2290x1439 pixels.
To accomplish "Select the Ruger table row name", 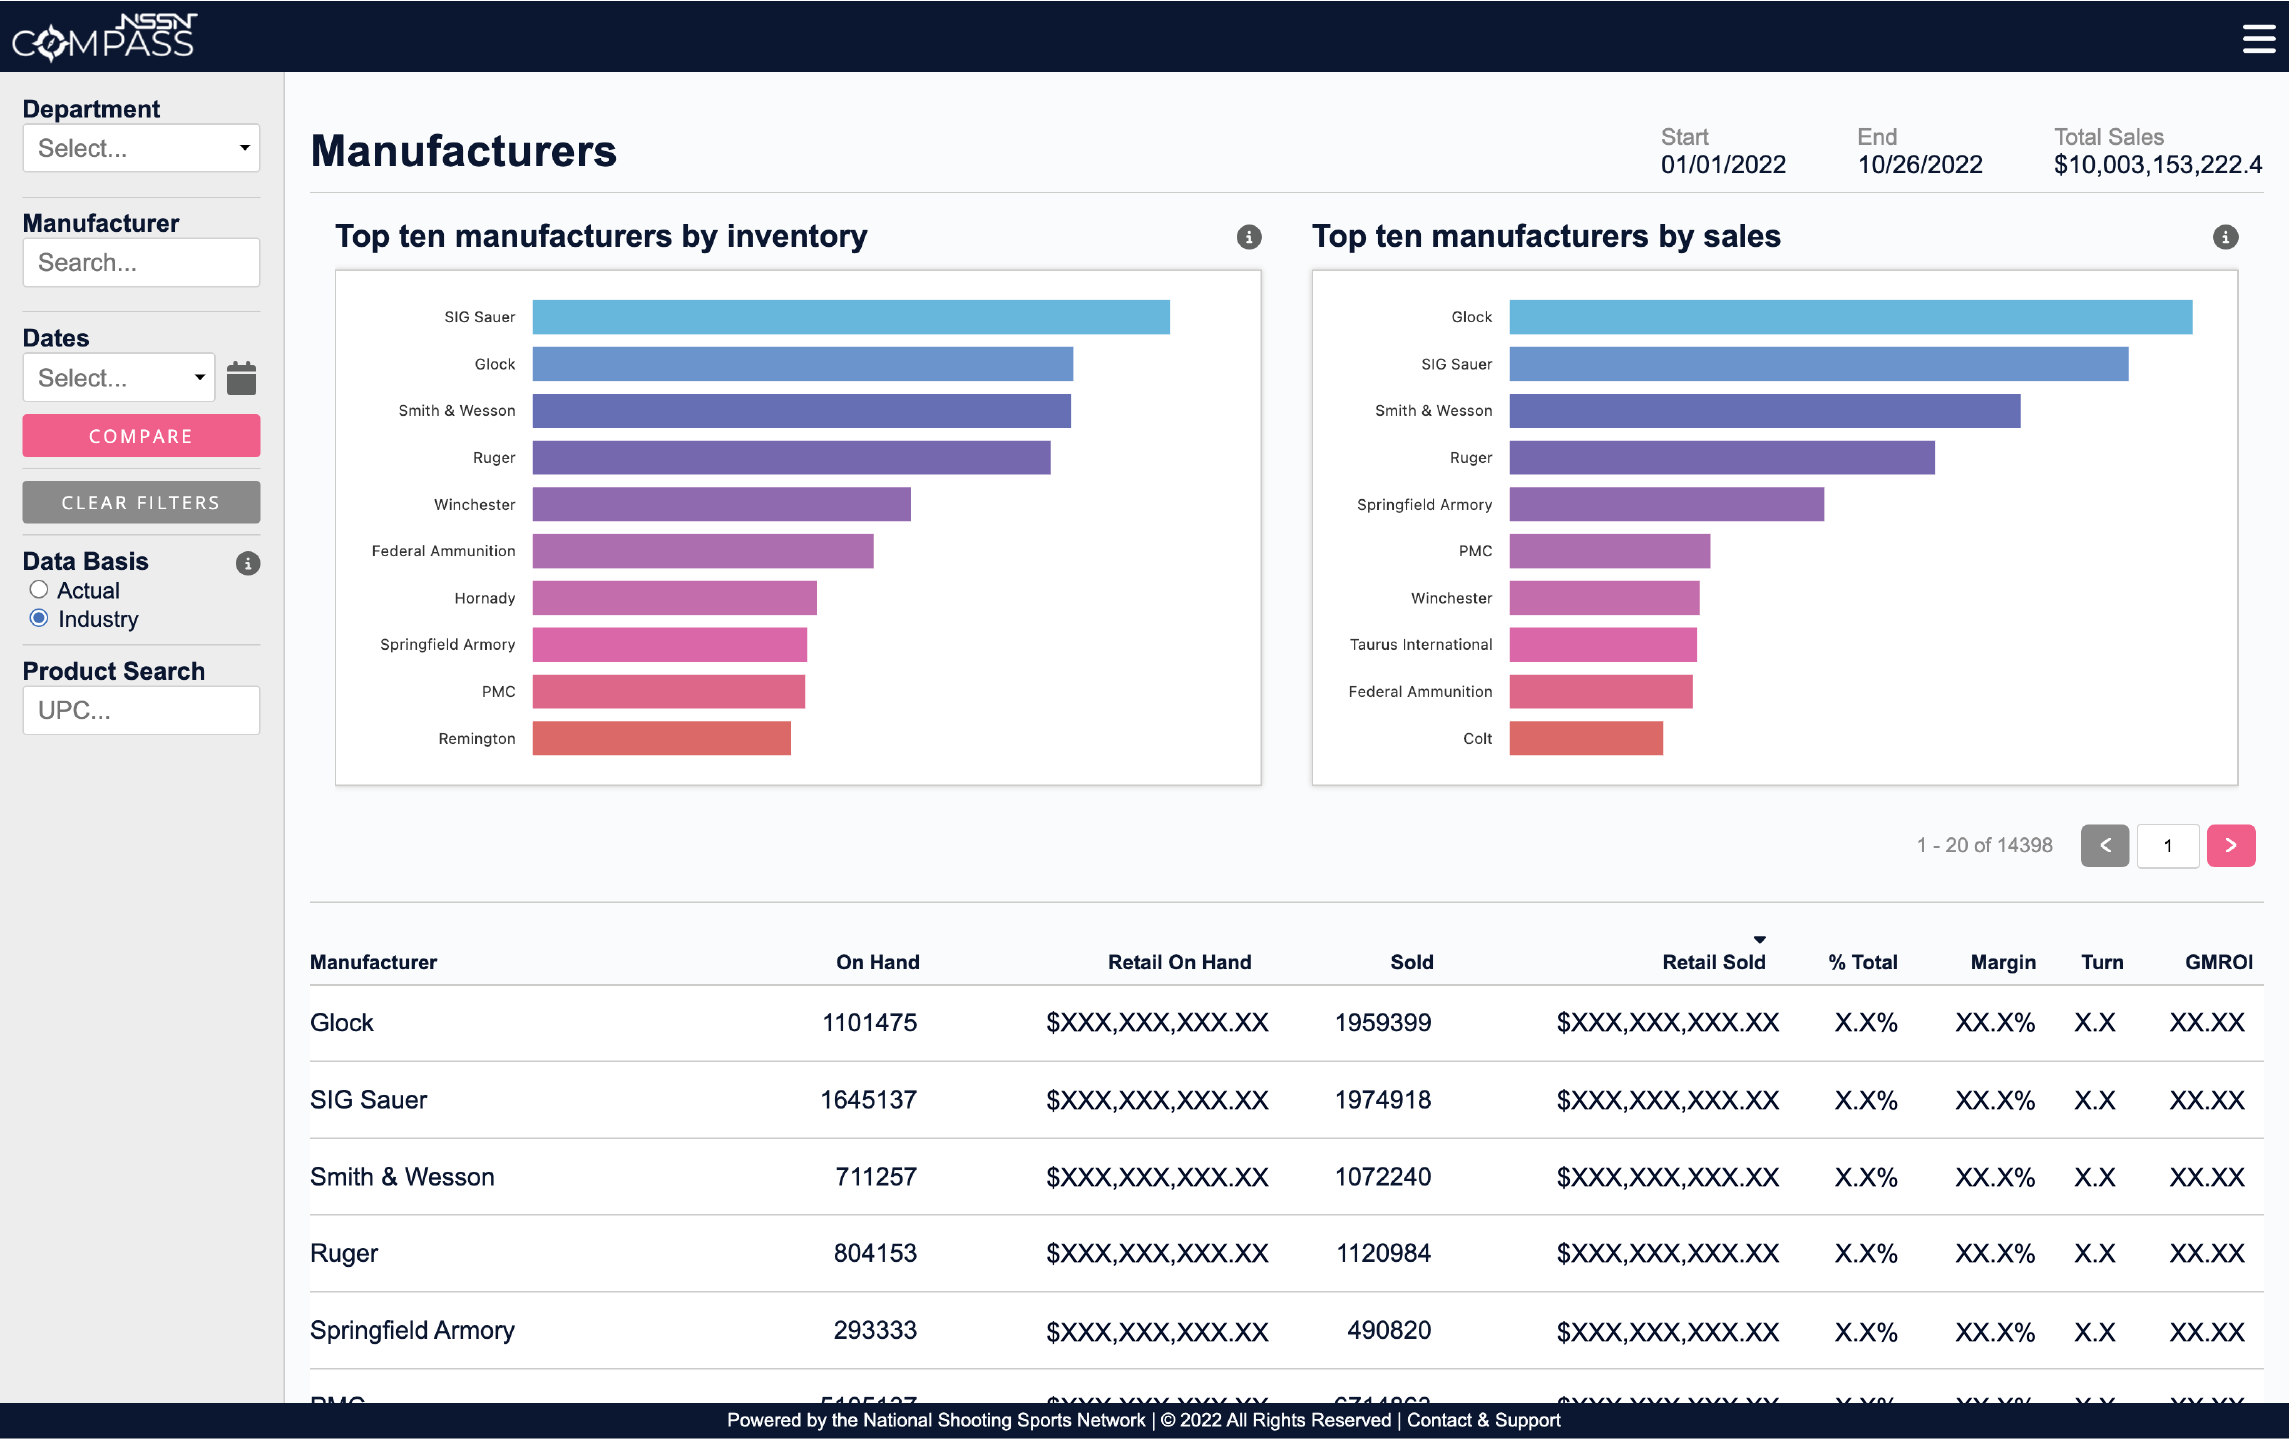I will pos(344,1253).
